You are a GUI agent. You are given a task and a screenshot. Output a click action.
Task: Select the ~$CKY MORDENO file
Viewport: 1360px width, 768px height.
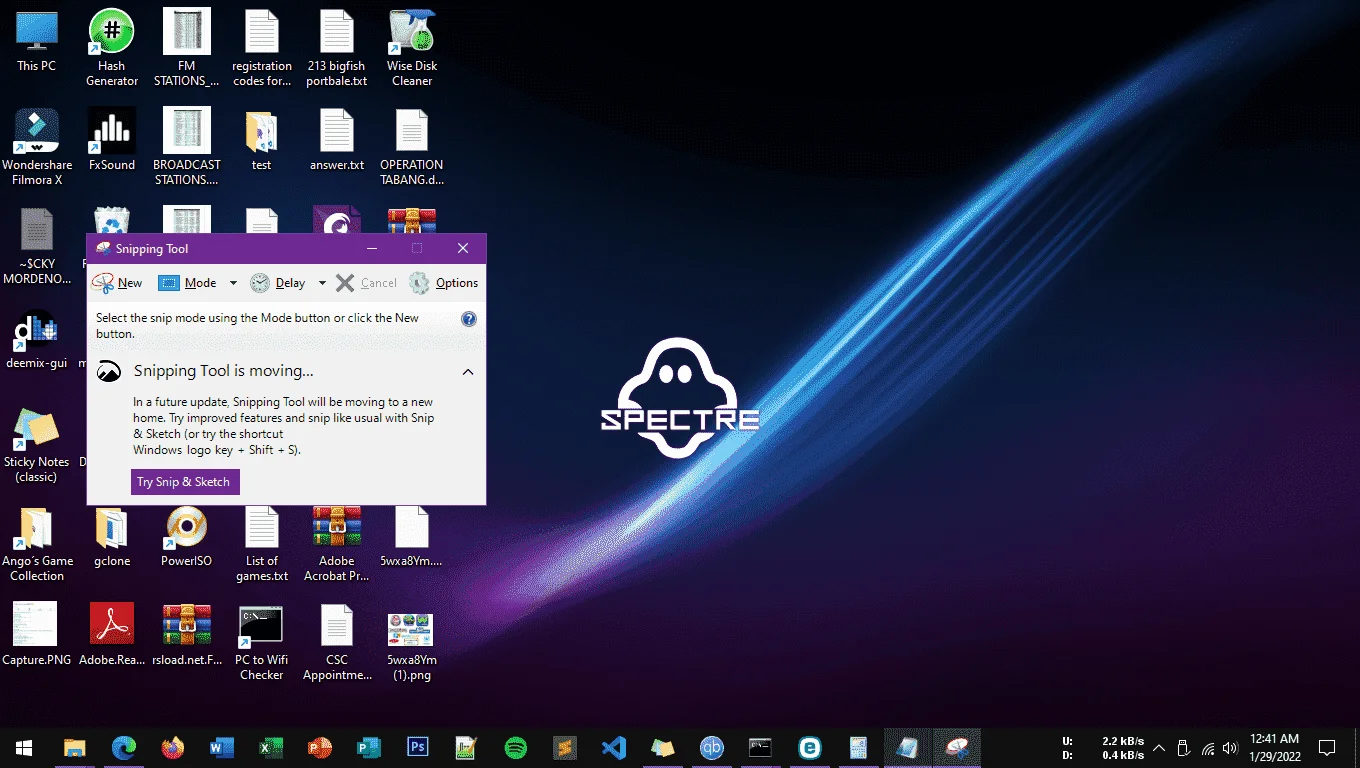pos(37,246)
